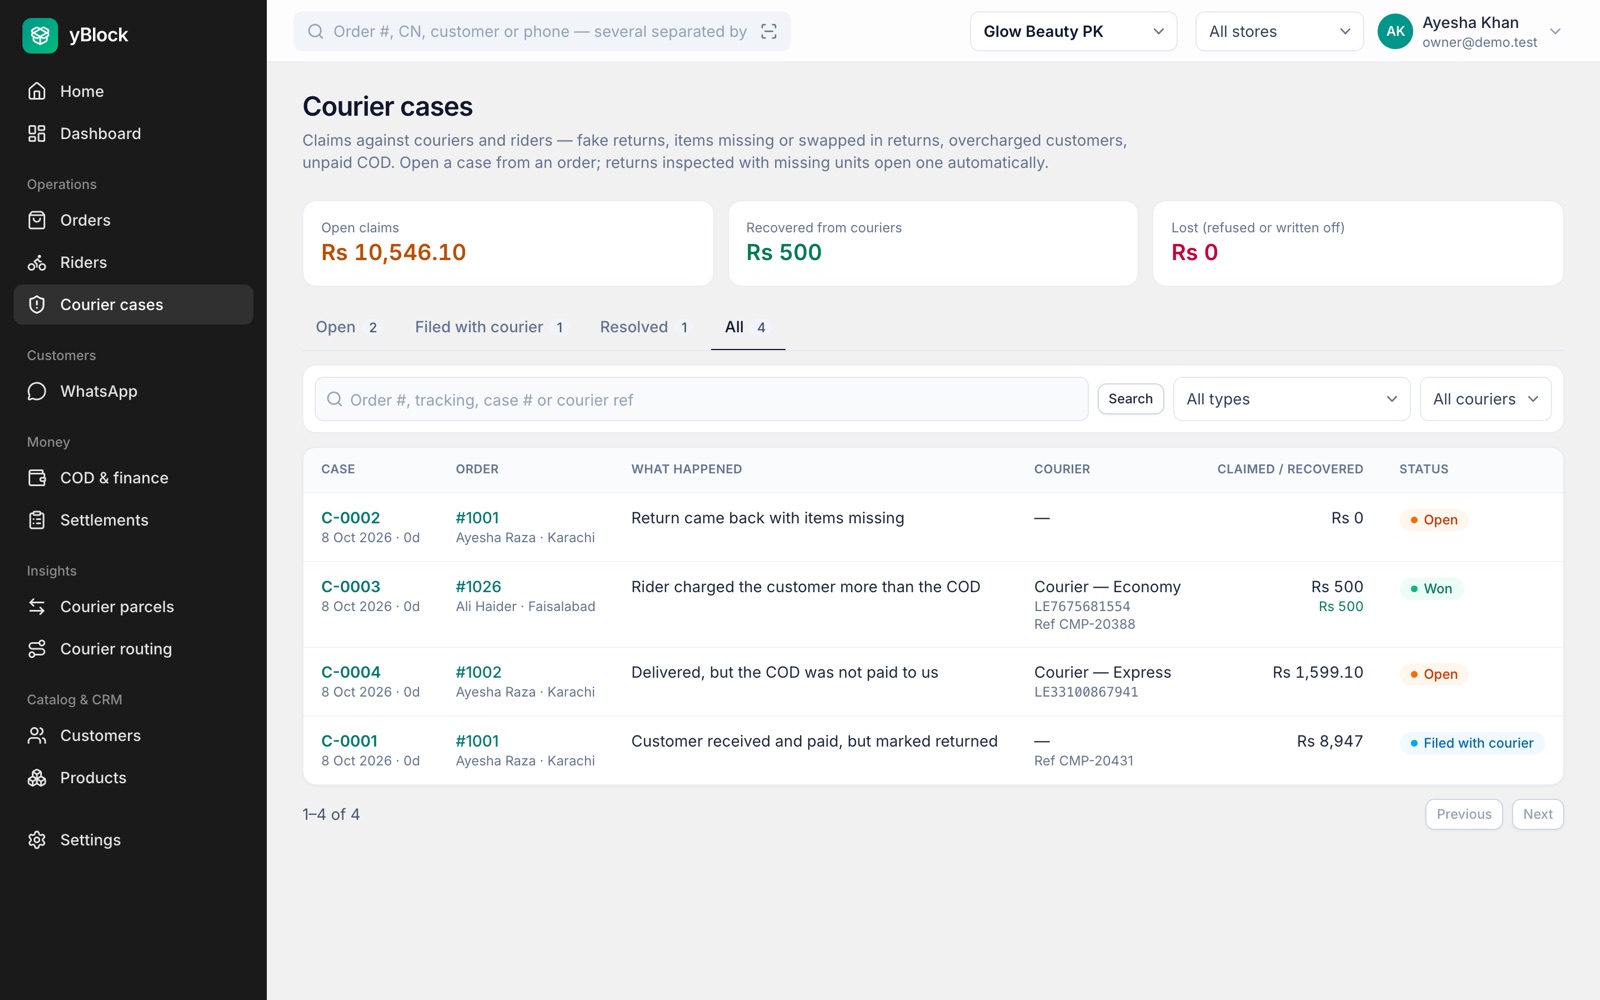Focus the case search input field
This screenshot has height=1000, width=1600.
[701, 399]
